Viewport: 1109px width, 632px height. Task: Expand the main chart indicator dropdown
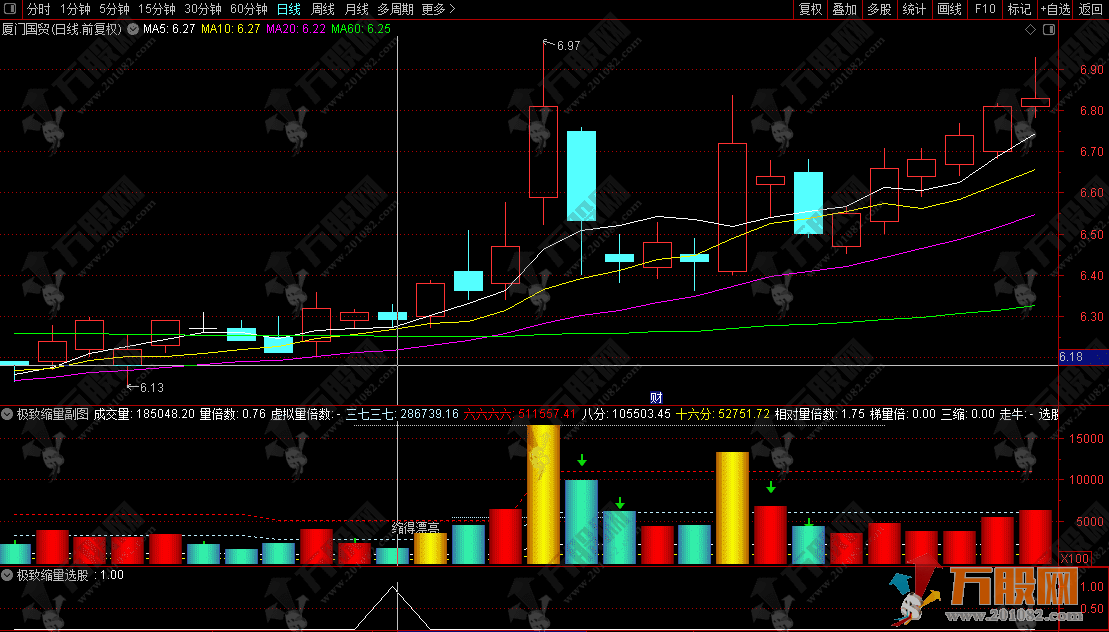(x=132, y=29)
